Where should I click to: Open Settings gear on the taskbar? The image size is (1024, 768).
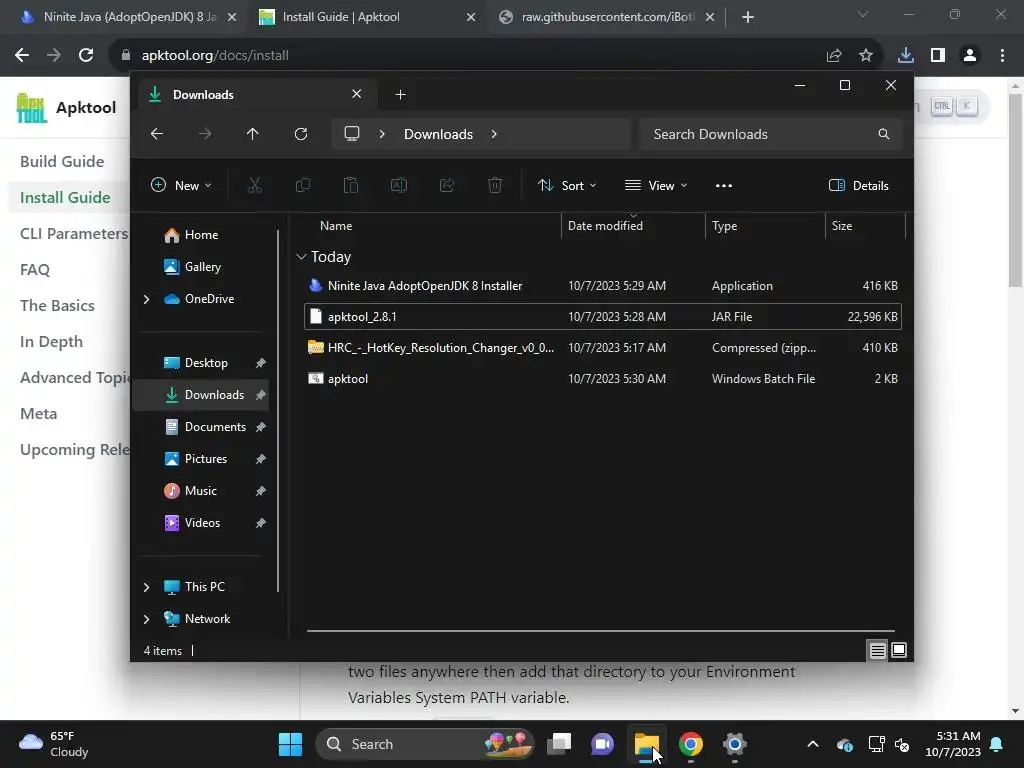point(735,744)
